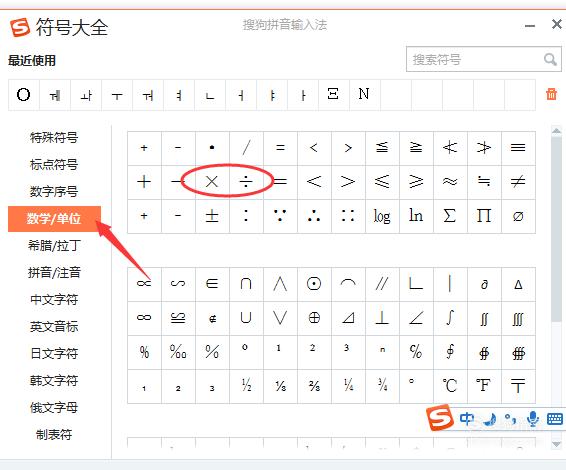Viewport: 566px width, 470px height.
Task: Open the 拼音/注音 category
Action: (x=54, y=273)
